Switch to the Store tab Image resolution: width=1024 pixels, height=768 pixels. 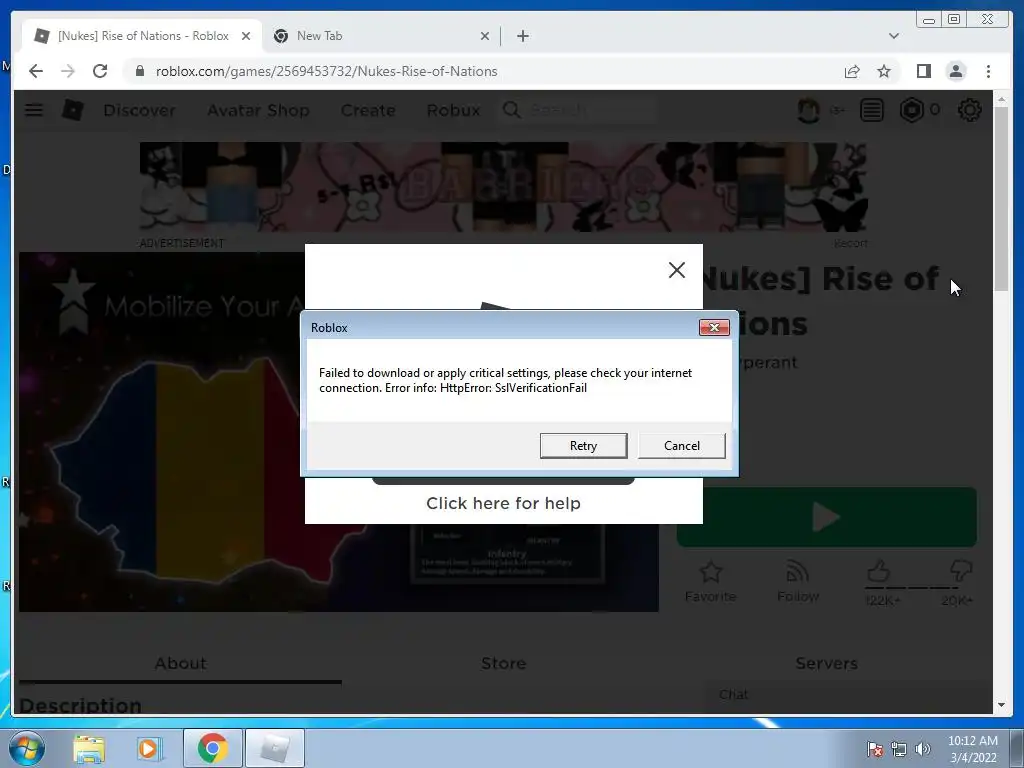tap(504, 664)
